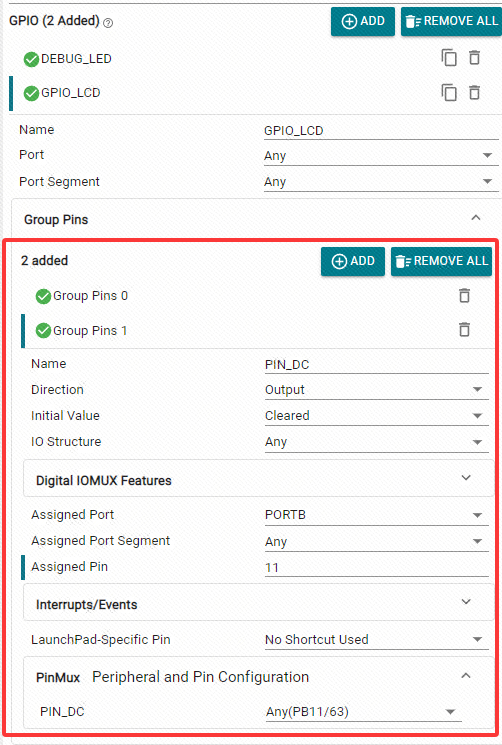The height and width of the screenshot is (745, 502).
Task: Expand the Digital IOMUX Features section
Action: tap(258, 478)
